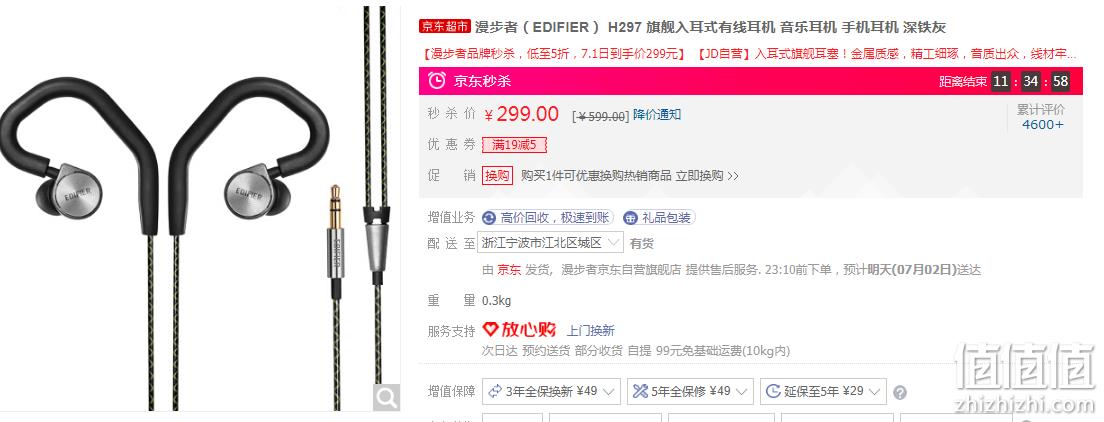This screenshot has width=1104, height=422.
Task: Click the 放心购 heart icon
Action: [491, 330]
